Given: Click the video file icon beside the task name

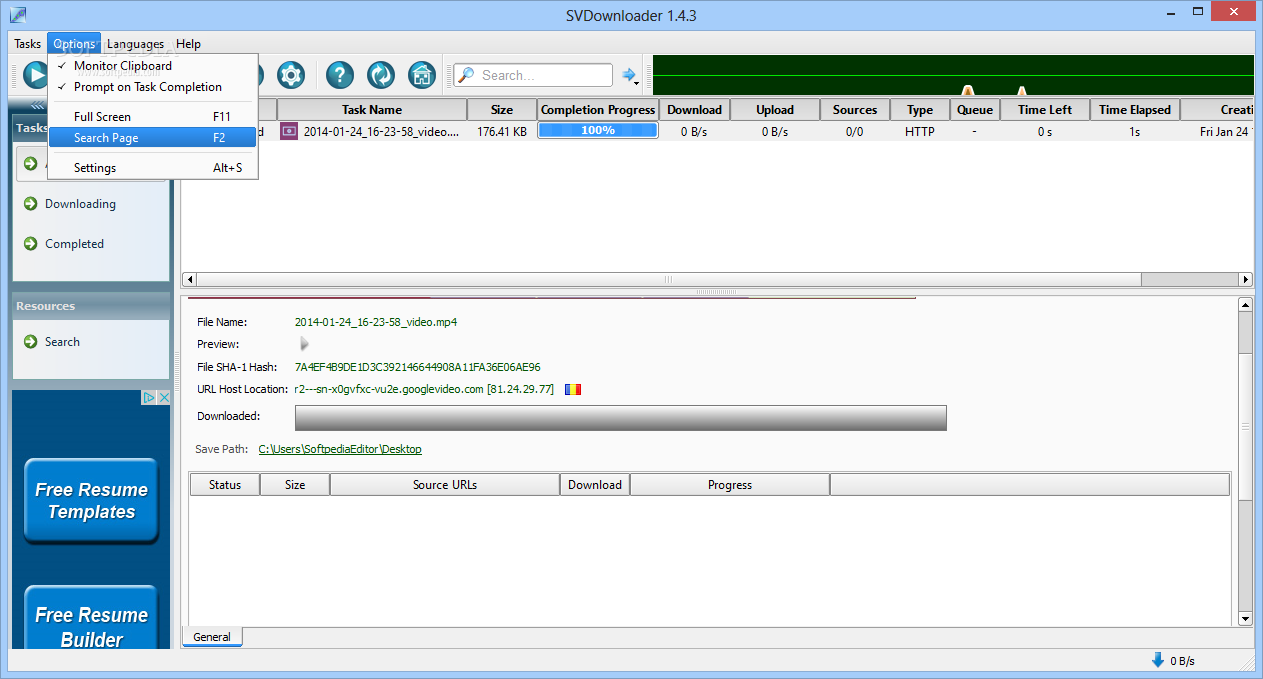Looking at the screenshot, I should [289, 131].
